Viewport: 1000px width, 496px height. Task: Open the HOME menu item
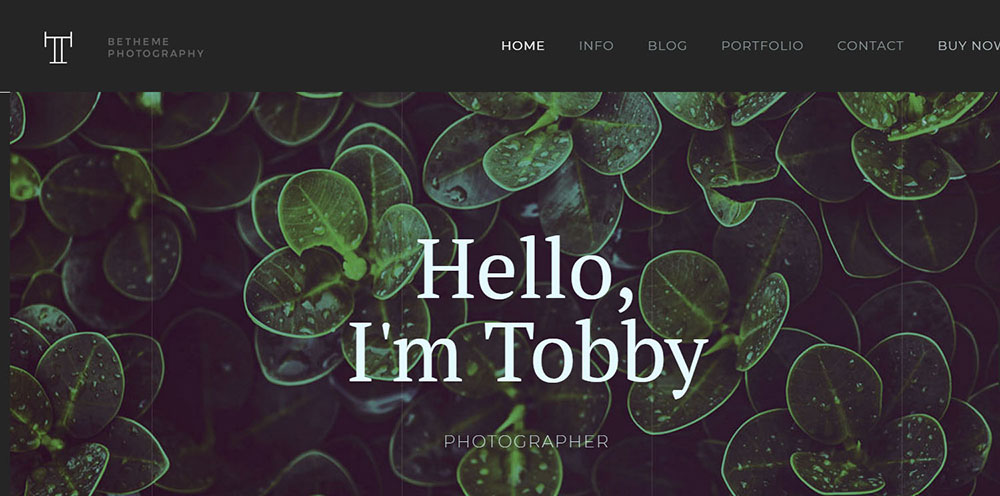(523, 46)
